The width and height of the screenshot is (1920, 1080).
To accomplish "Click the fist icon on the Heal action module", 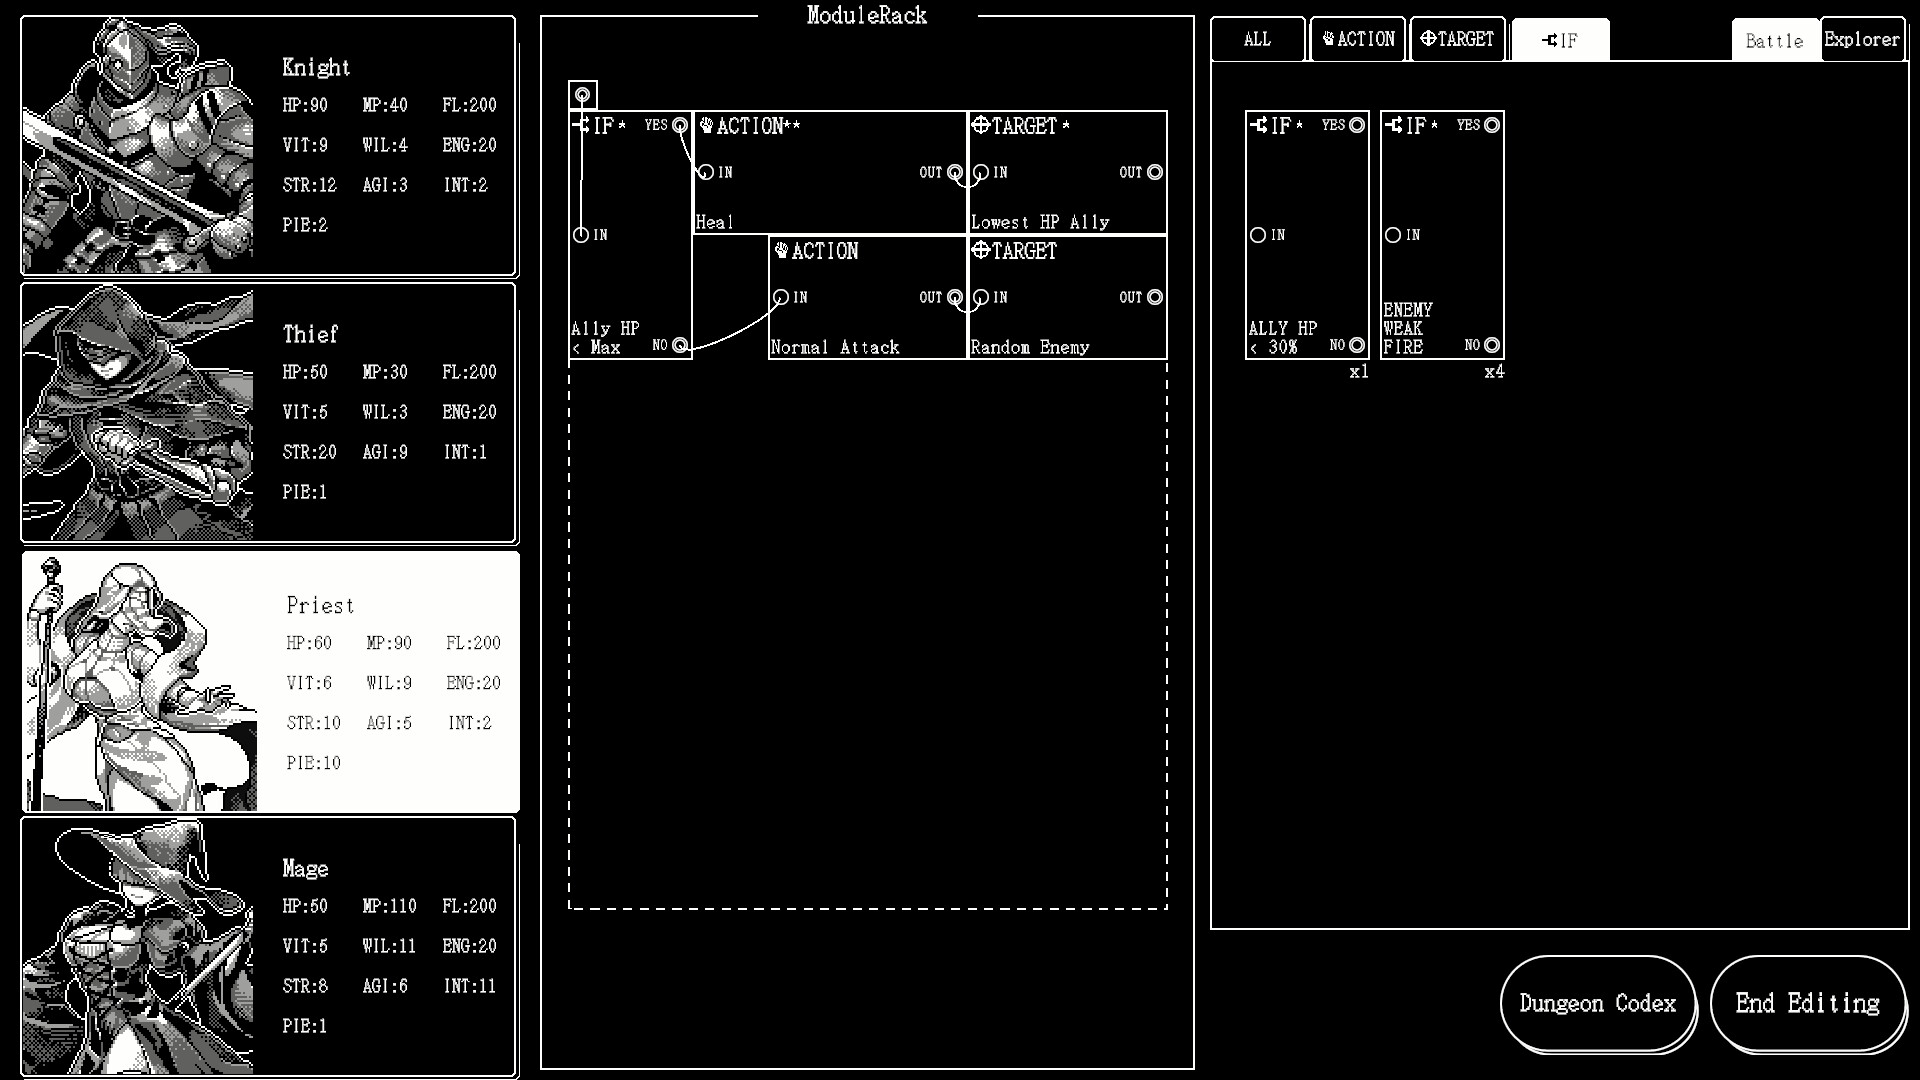I will [706, 125].
